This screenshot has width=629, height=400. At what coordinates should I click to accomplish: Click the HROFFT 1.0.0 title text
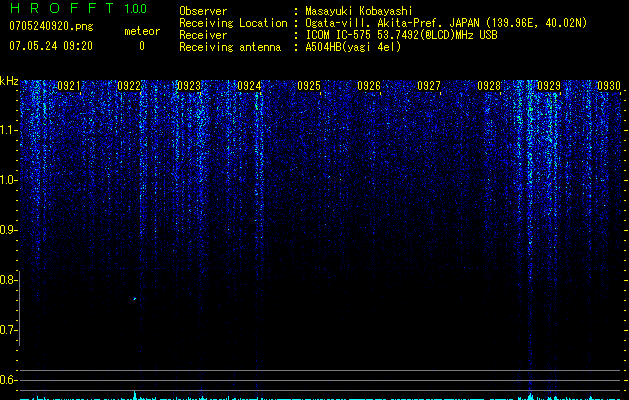[x=78, y=8]
